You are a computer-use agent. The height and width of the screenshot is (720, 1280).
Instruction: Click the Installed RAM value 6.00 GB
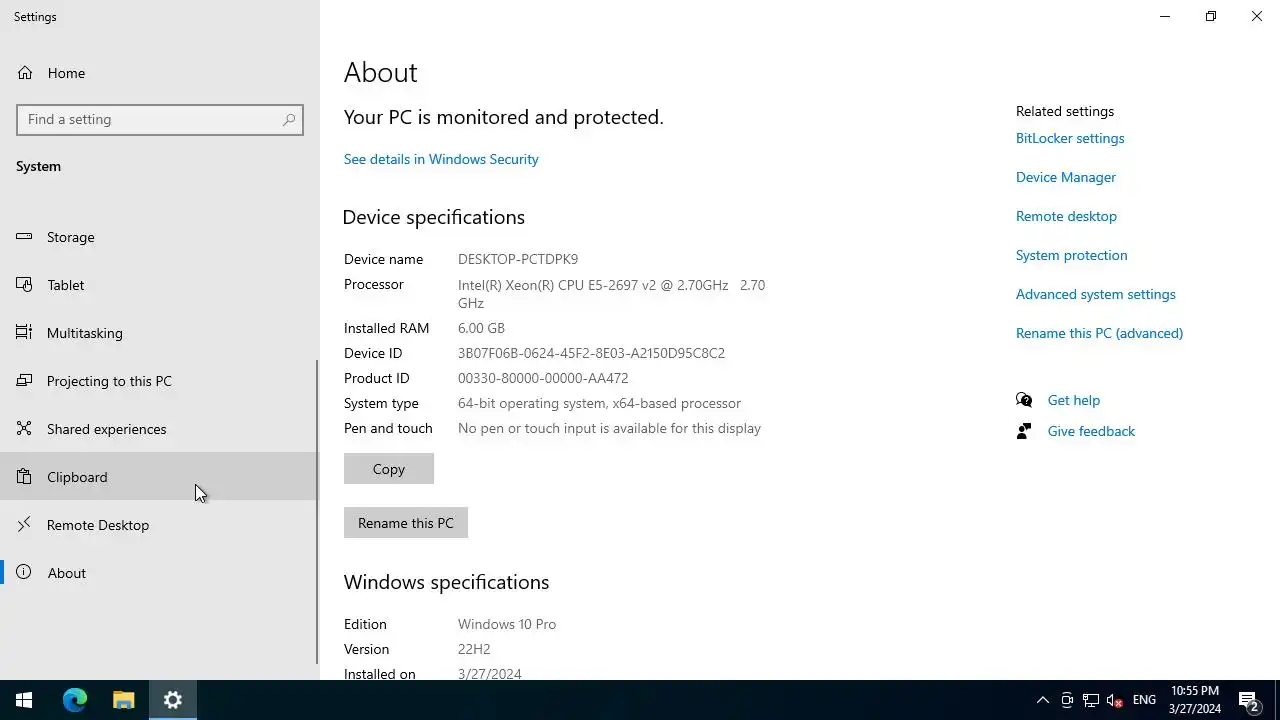click(x=481, y=328)
